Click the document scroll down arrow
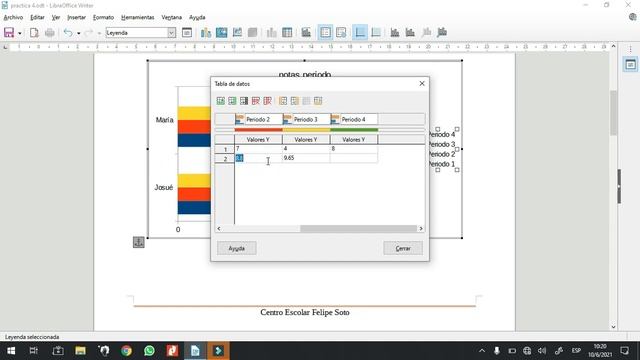The width and height of the screenshot is (640, 360). coord(613,327)
